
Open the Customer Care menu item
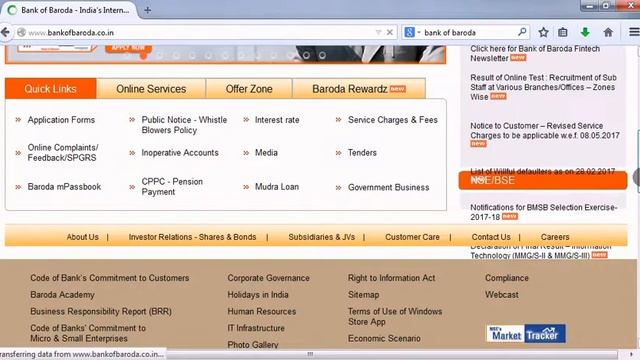[x=412, y=237]
